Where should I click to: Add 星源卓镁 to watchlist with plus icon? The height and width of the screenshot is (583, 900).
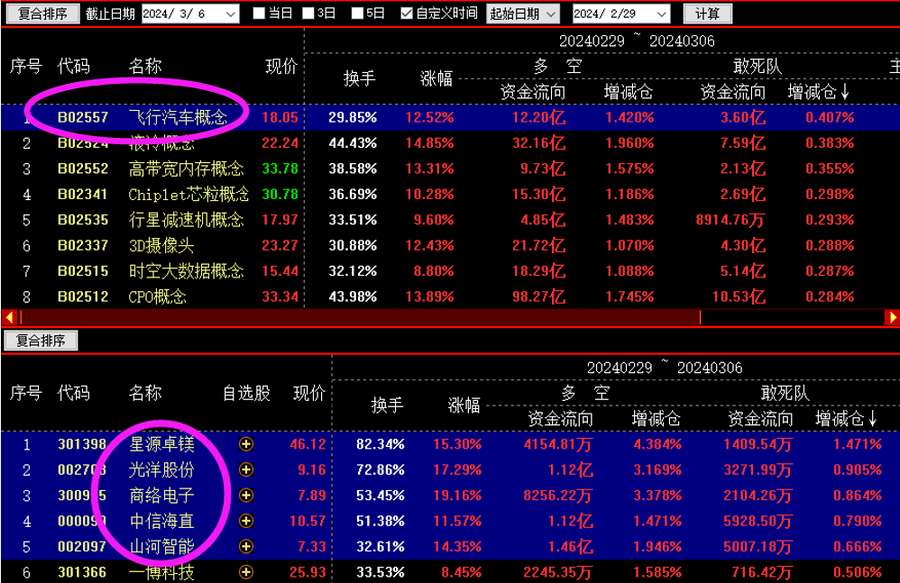tap(245, 443)
